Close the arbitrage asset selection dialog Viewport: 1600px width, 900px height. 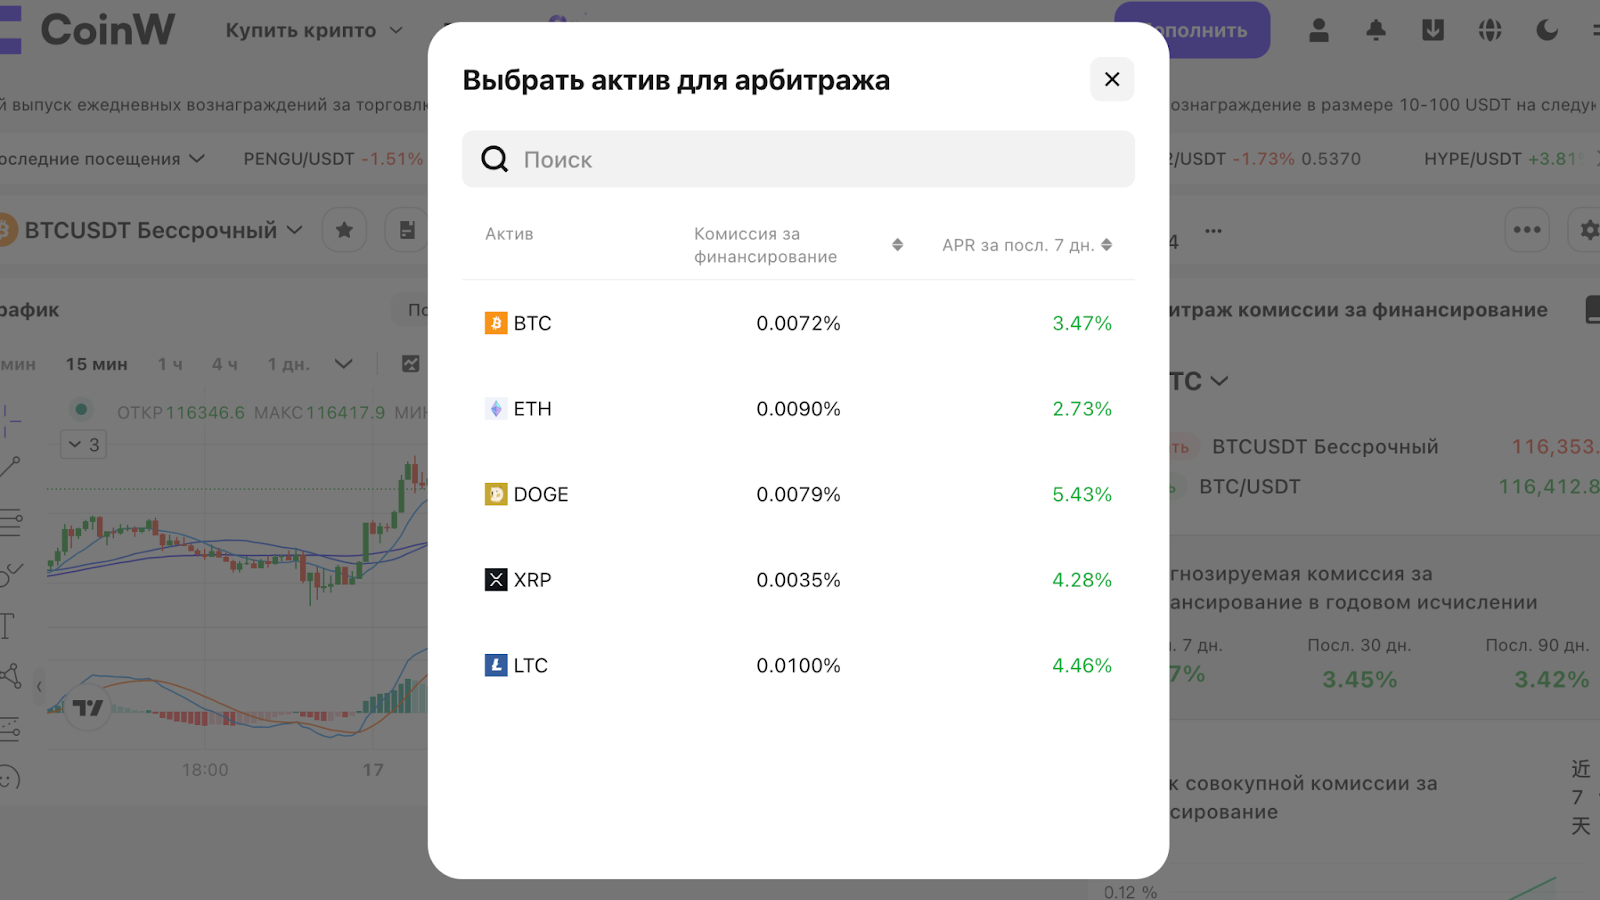coord(1111,79)
